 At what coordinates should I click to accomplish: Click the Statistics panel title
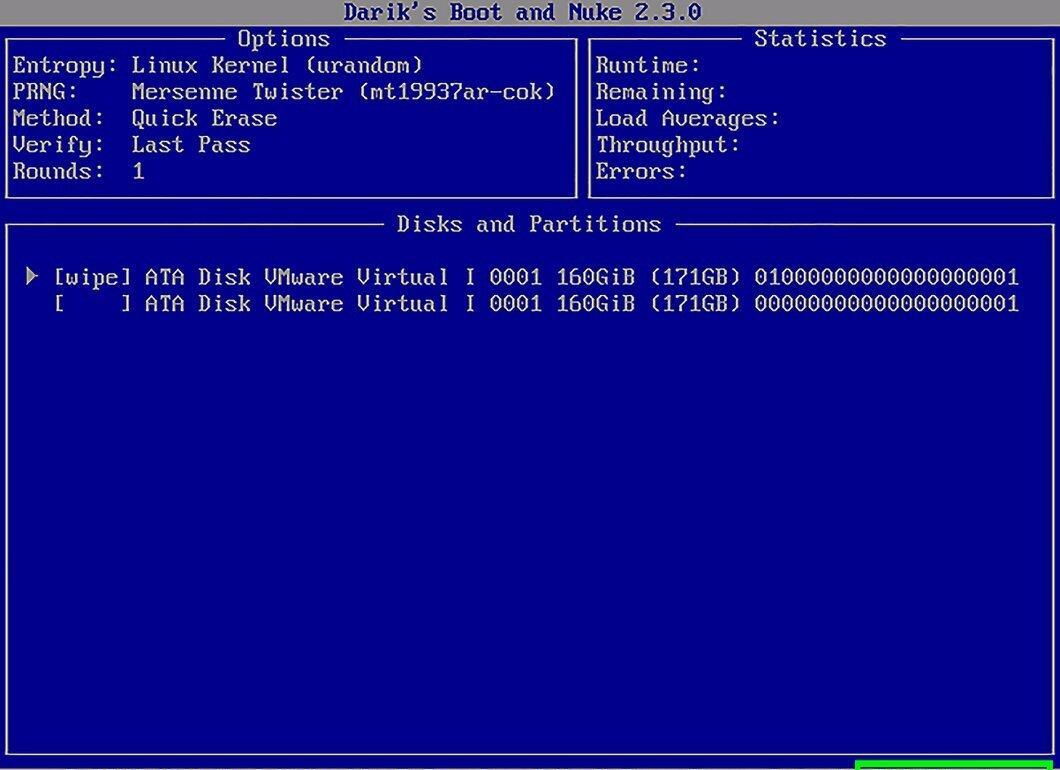pyautogui.click(x=820, y=39)
